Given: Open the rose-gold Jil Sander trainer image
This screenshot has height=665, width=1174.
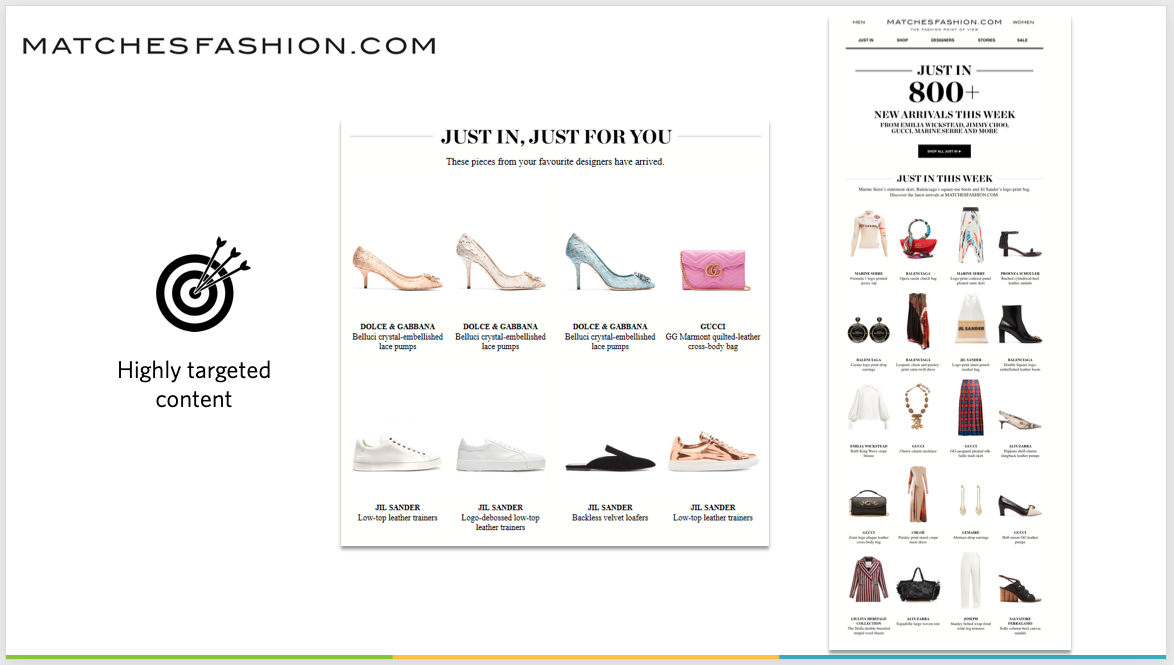Looking at the screenshot, I should click(x=713, y=451).
